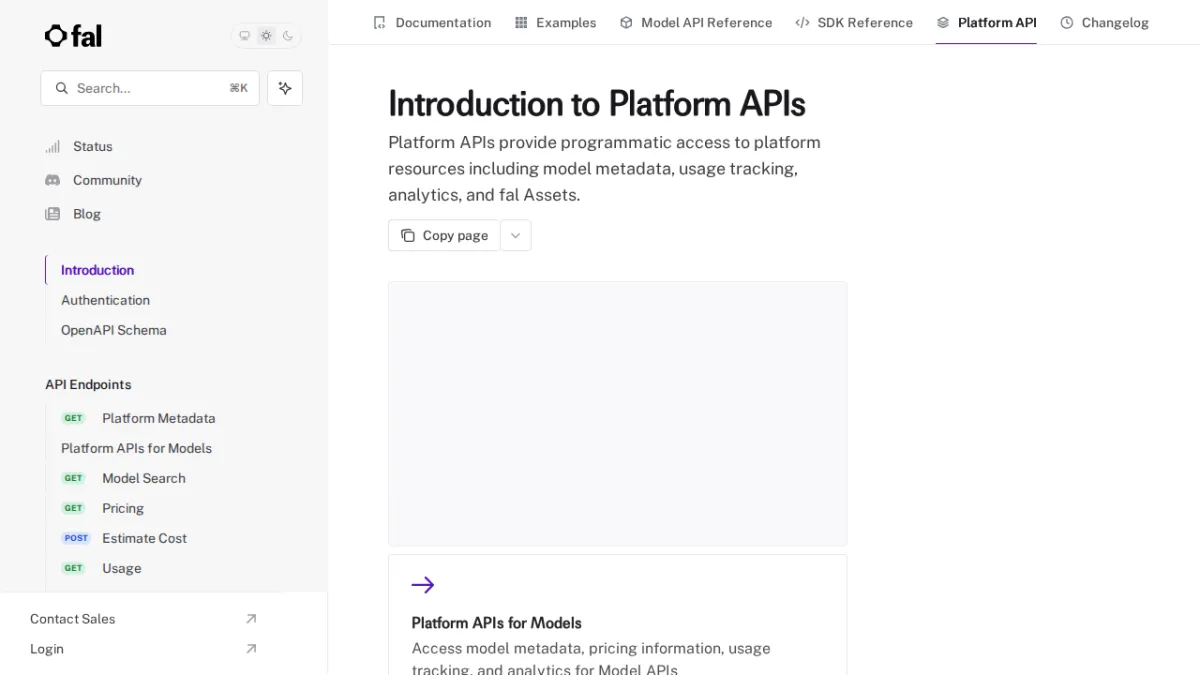1200x675 pixels.
Task: Open the Community link
Action: coord(107,180)
